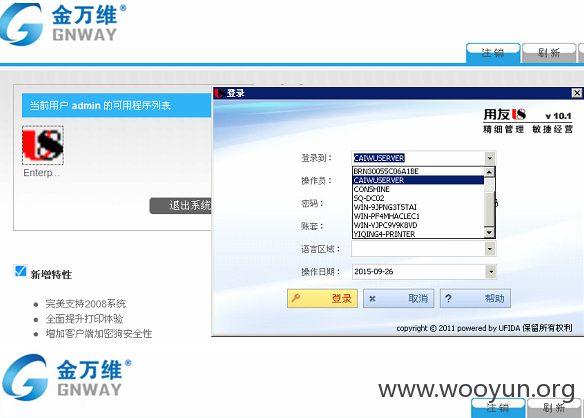Click the server list scrollbar thumb
This screenshot has height=418, width=584.
pos(489,208)
